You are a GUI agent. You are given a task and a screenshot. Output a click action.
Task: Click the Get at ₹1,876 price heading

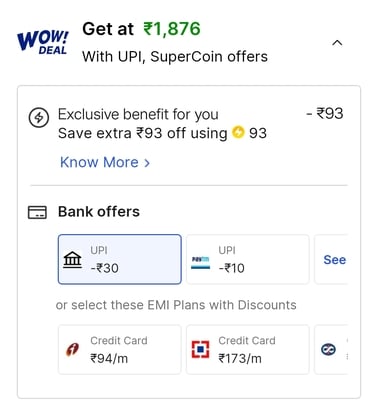tap(141, 29)
